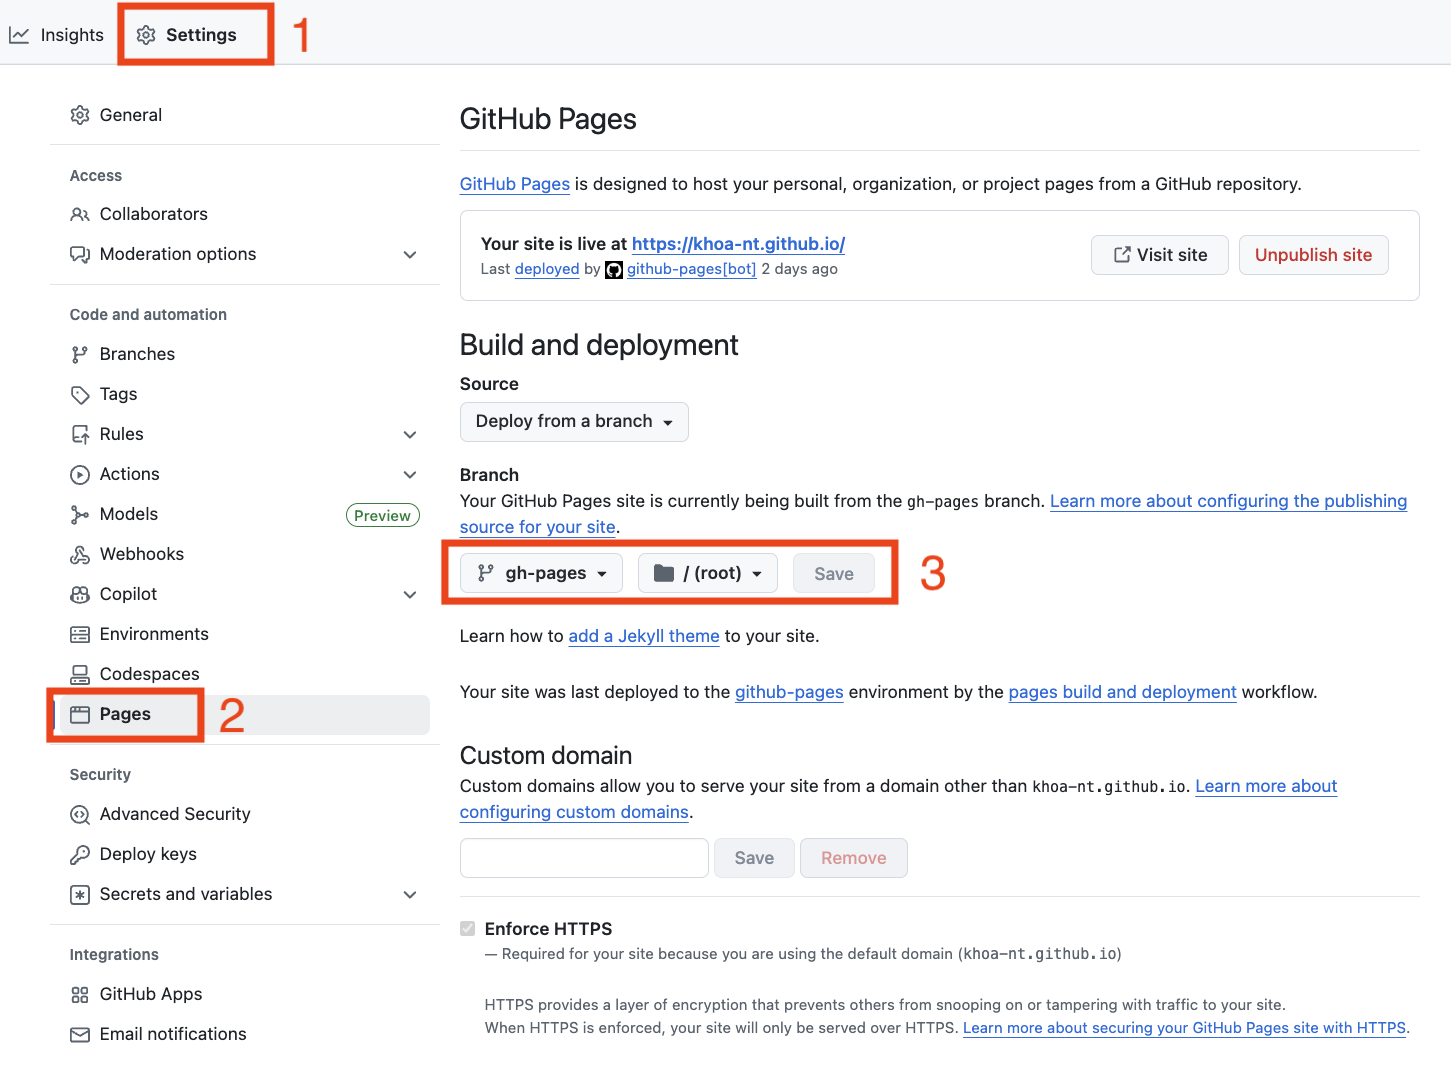Image resolution: width=1451 pixels, height=1081 pixels.
Task: Click the Environments icon in sidebar
Action: (80, 634)
